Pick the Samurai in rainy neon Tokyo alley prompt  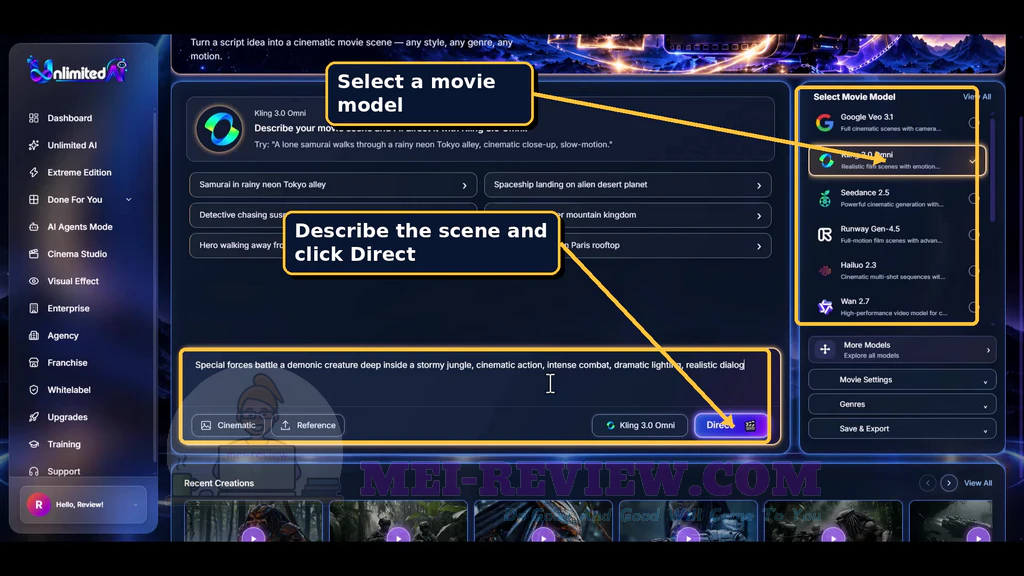pos(333,185)
